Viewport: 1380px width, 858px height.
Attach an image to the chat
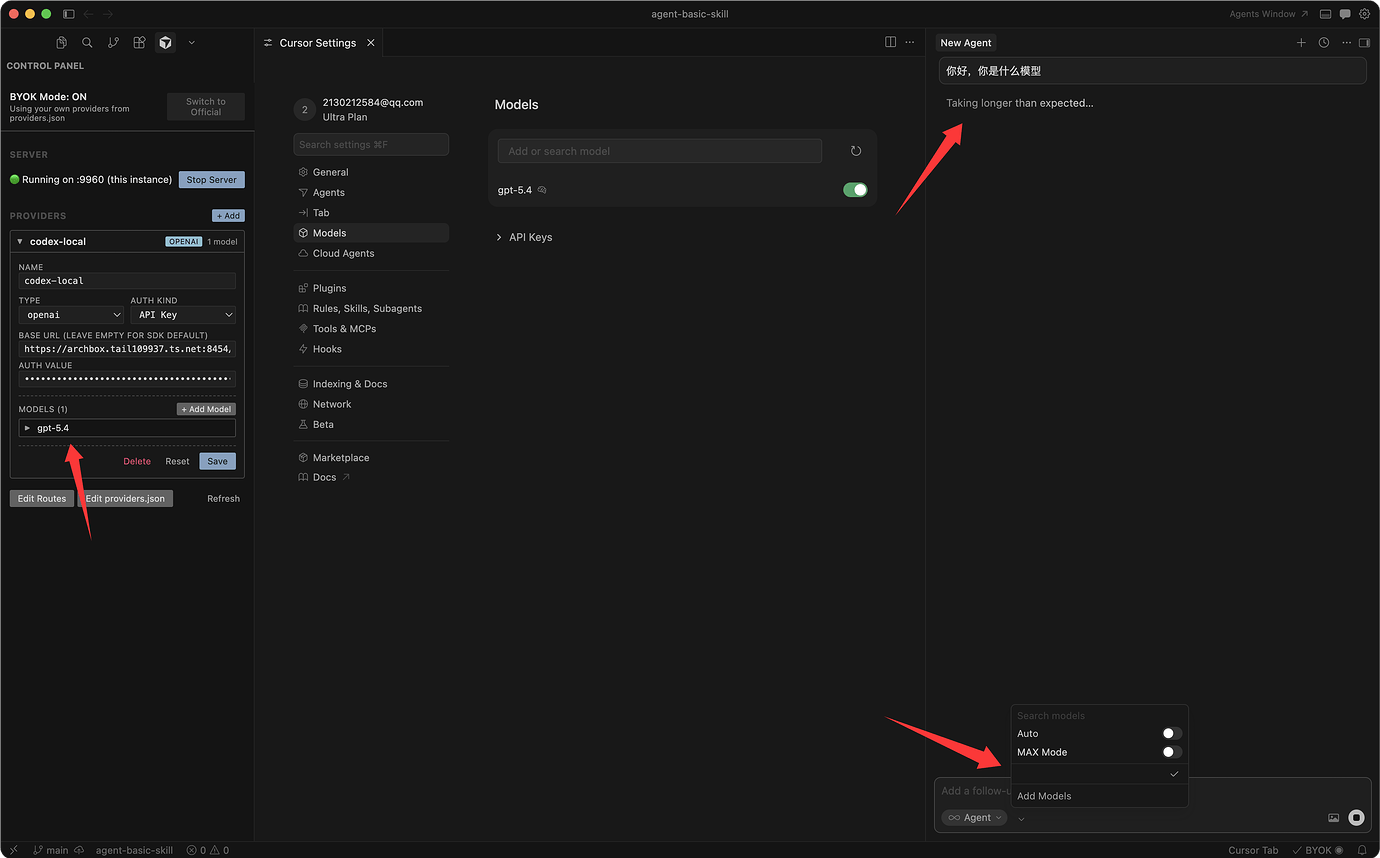(1333, 818)
